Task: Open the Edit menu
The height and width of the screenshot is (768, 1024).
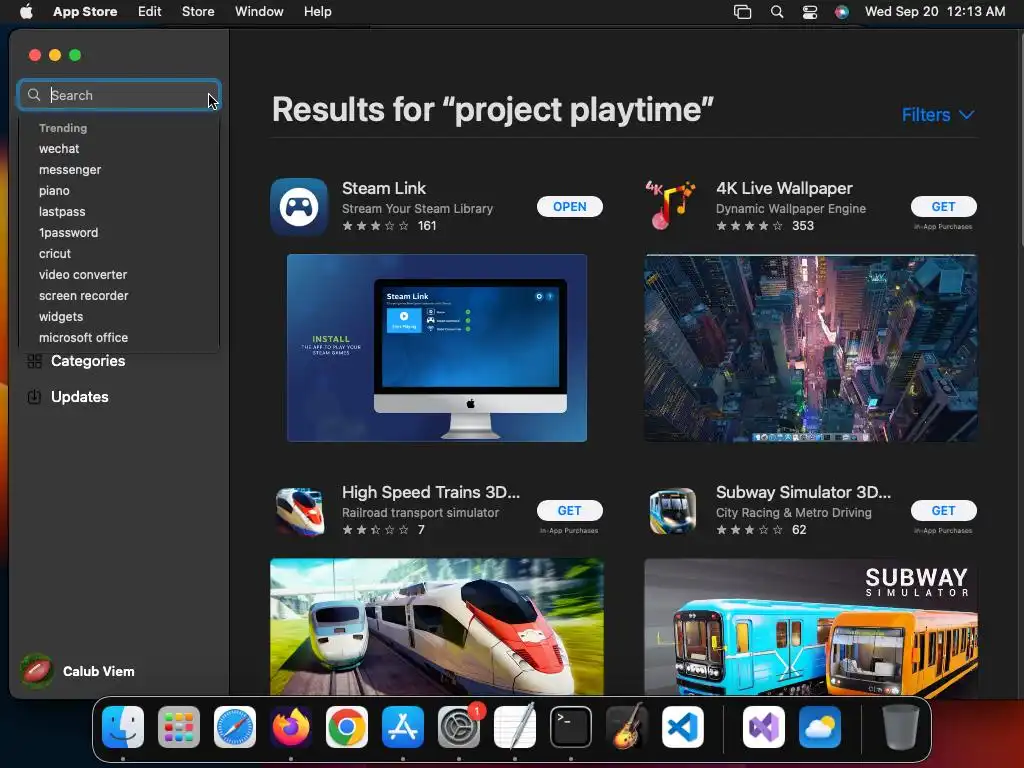Action: 150,12
